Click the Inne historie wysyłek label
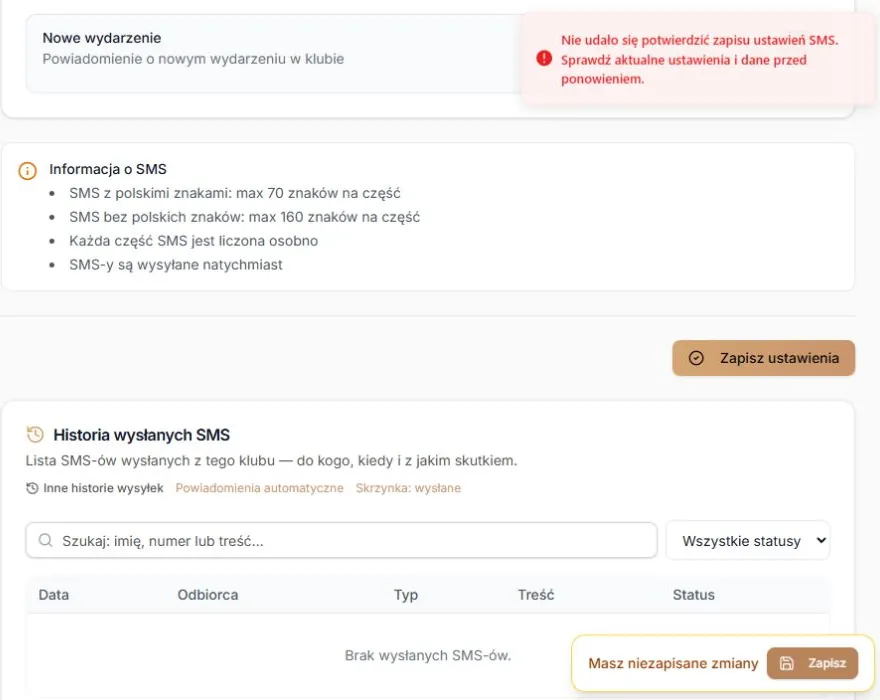This screenshot has width=880, height=700. tap(103, 488)
